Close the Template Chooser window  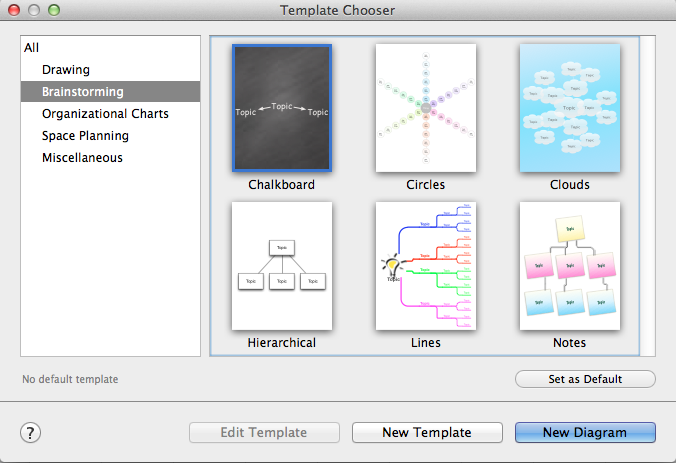[13, 11]
